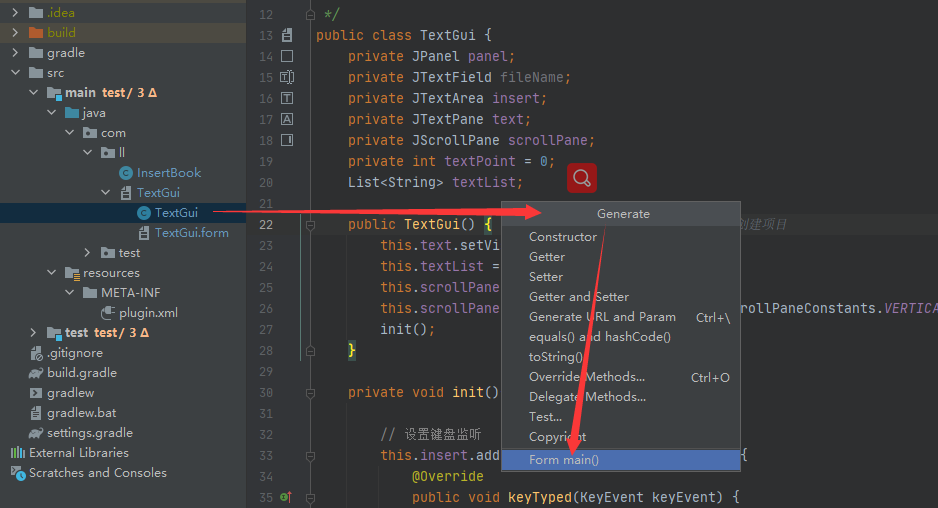Click the orange build folder icon
The width and height of the screenshot is (938, 508).
coord(36,32)
